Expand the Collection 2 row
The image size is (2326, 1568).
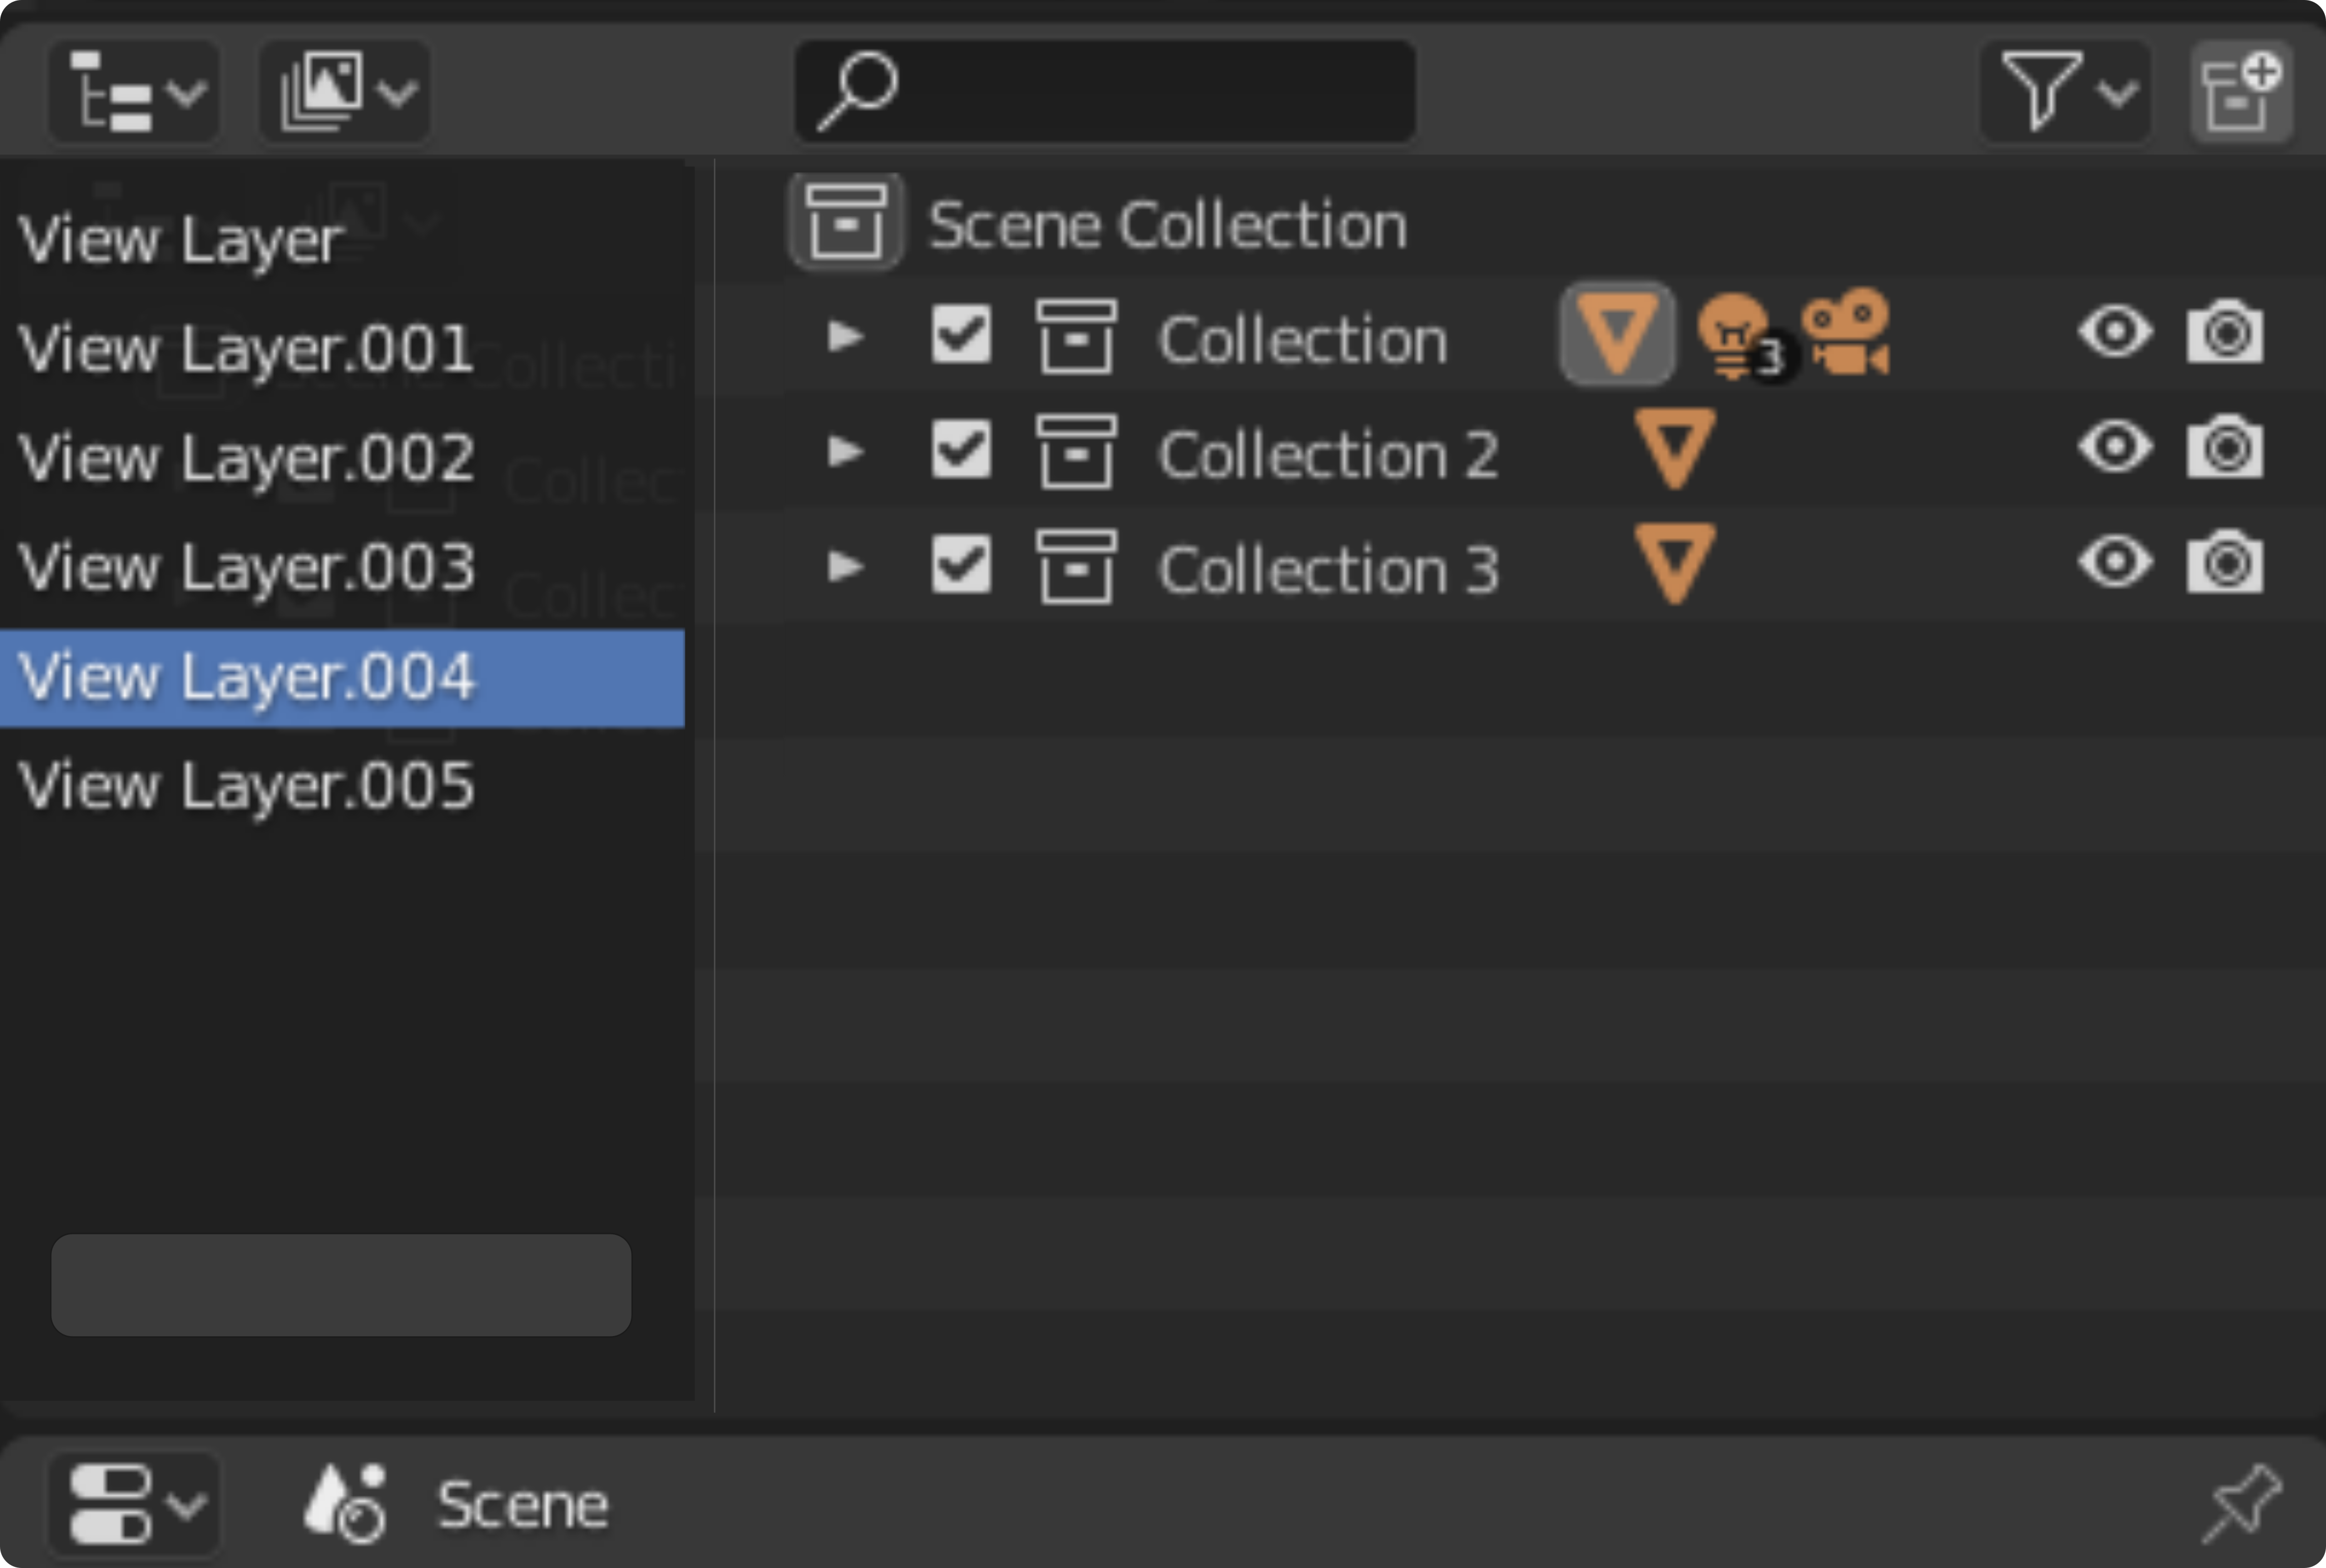point(845,451)
